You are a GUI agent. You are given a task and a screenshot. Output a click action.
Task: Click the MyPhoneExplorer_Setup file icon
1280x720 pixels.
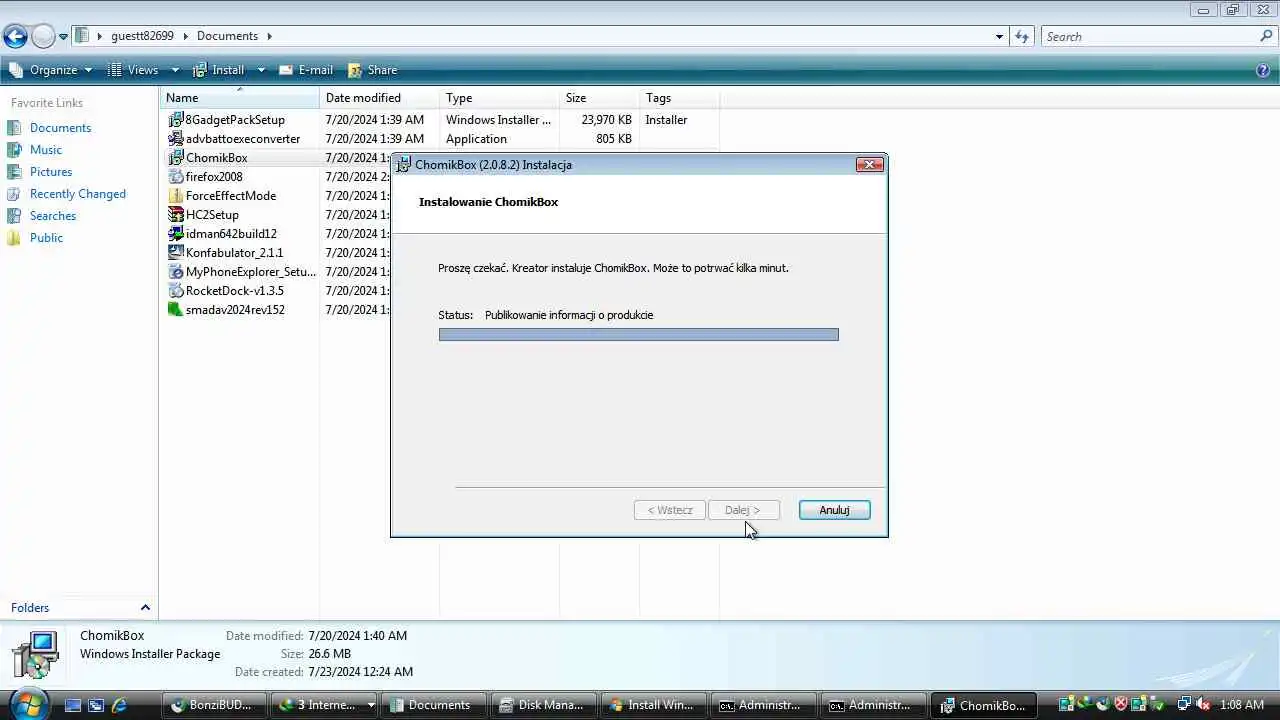176,272
